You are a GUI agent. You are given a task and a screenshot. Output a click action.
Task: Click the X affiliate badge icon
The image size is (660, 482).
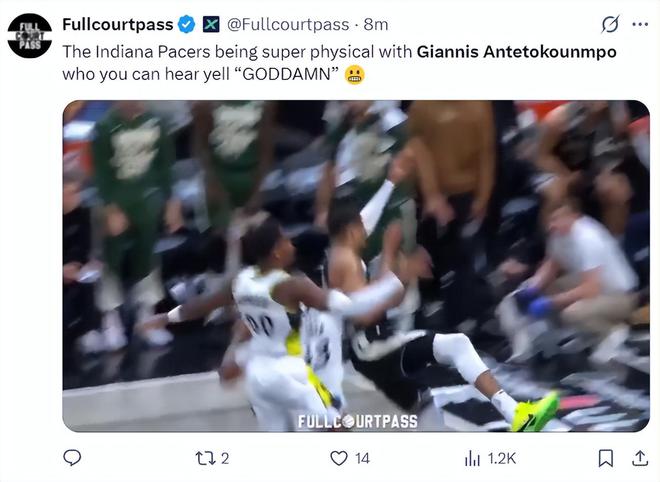[211, 24]
